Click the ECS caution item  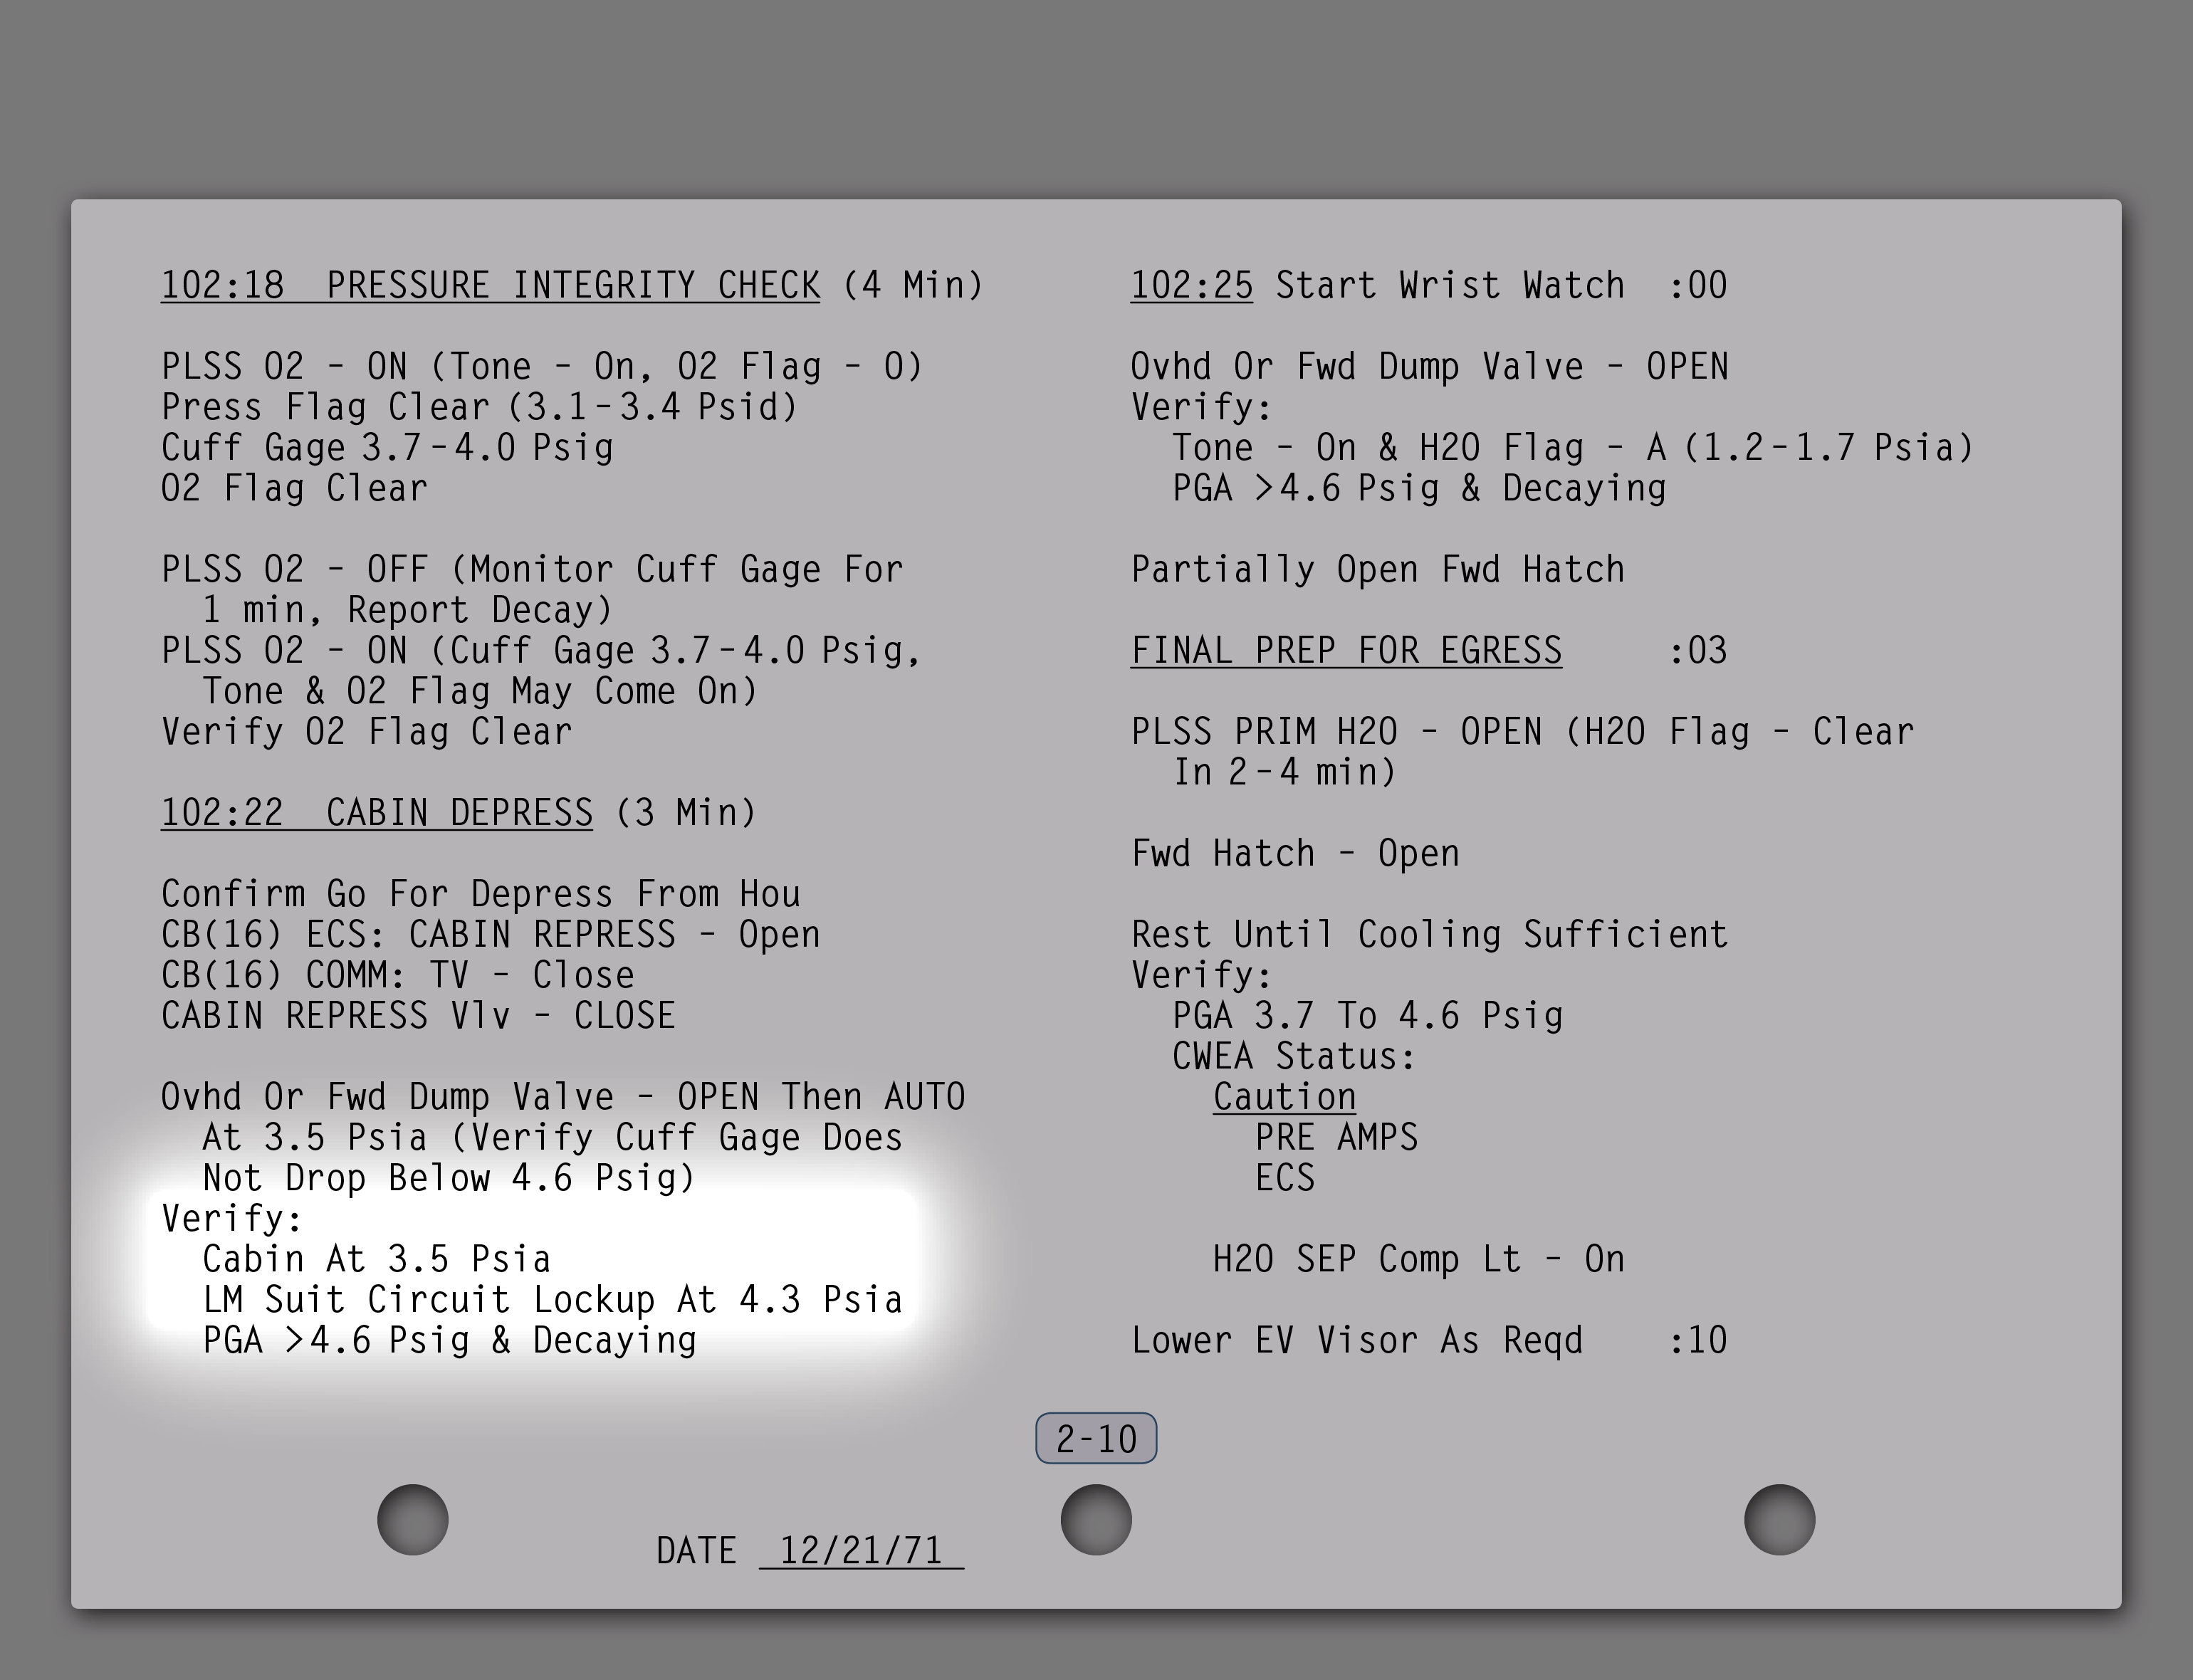coord(1285,1178)
